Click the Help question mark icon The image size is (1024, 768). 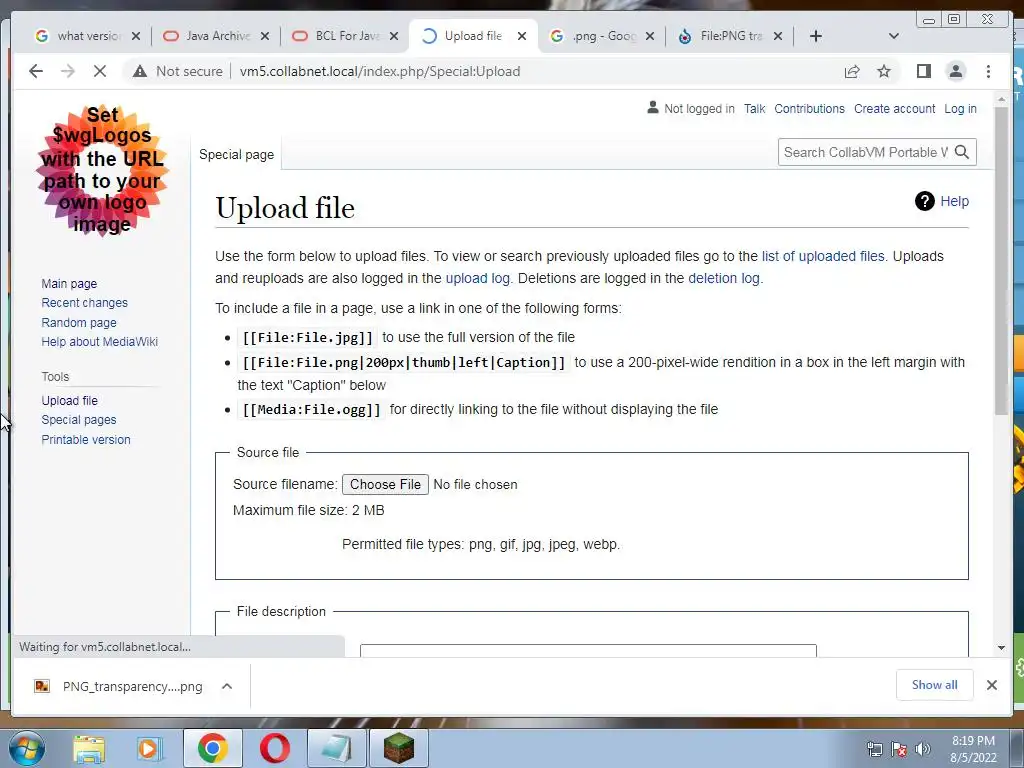[925, 201]
